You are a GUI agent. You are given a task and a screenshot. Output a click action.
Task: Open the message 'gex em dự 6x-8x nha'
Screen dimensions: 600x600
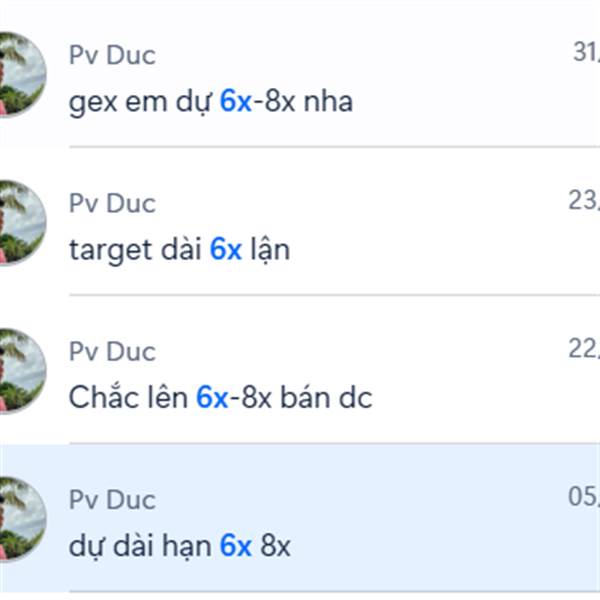[210, 102]
